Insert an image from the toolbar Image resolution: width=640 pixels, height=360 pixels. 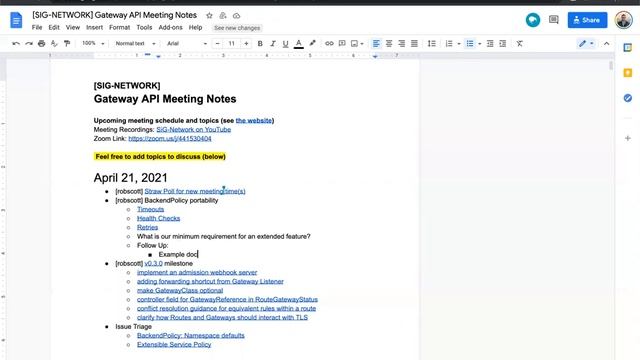pos(354,43)
